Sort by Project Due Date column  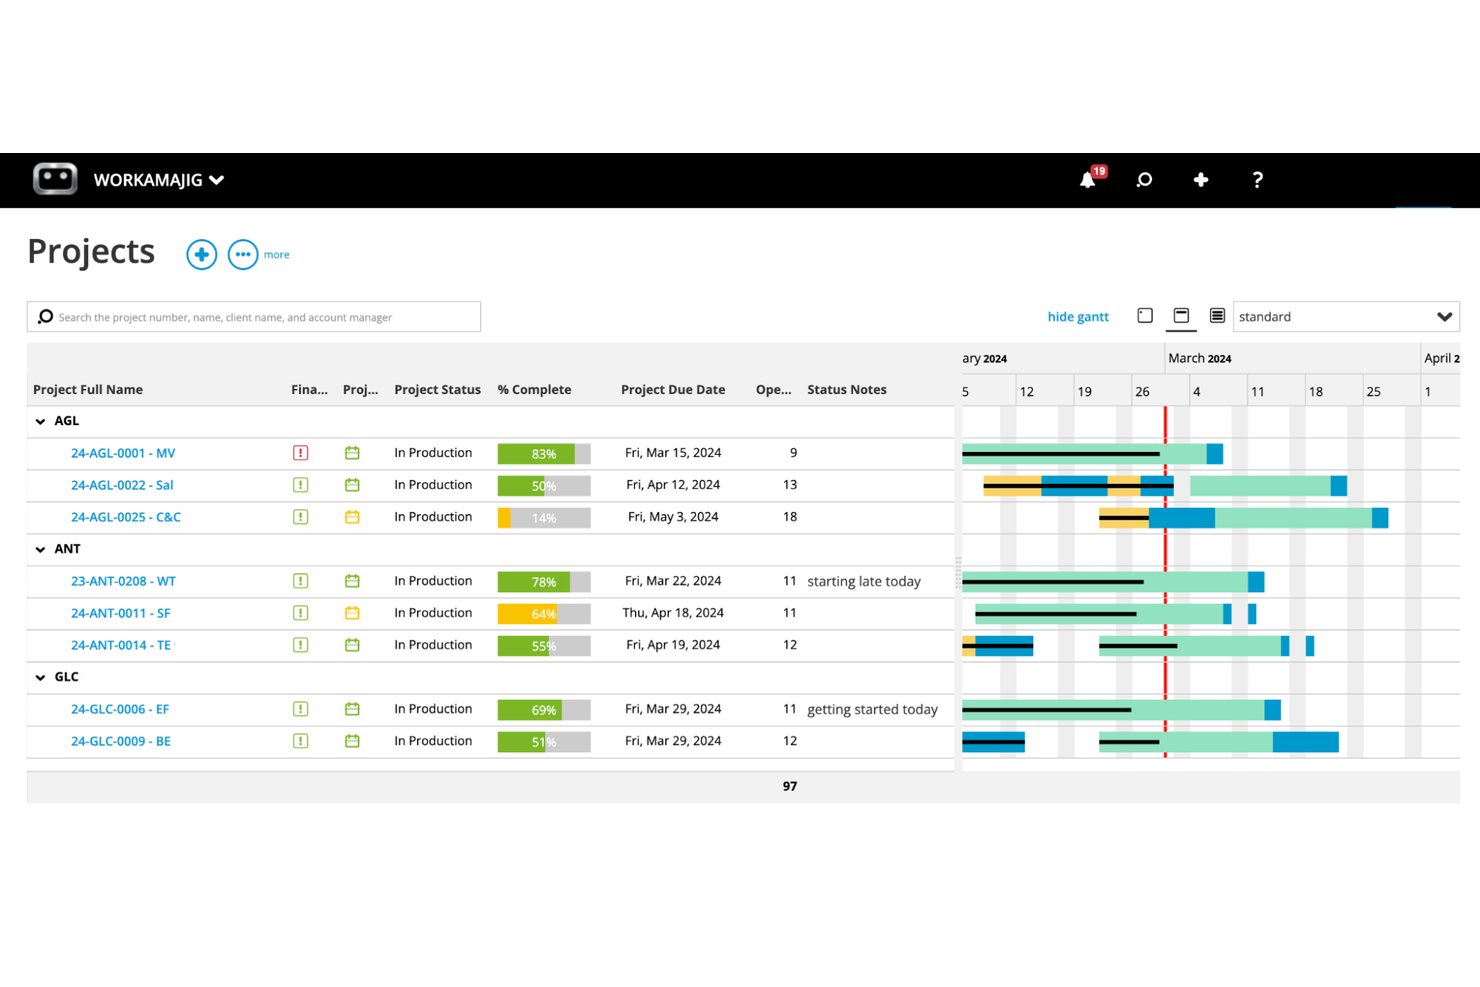point(673,390)
